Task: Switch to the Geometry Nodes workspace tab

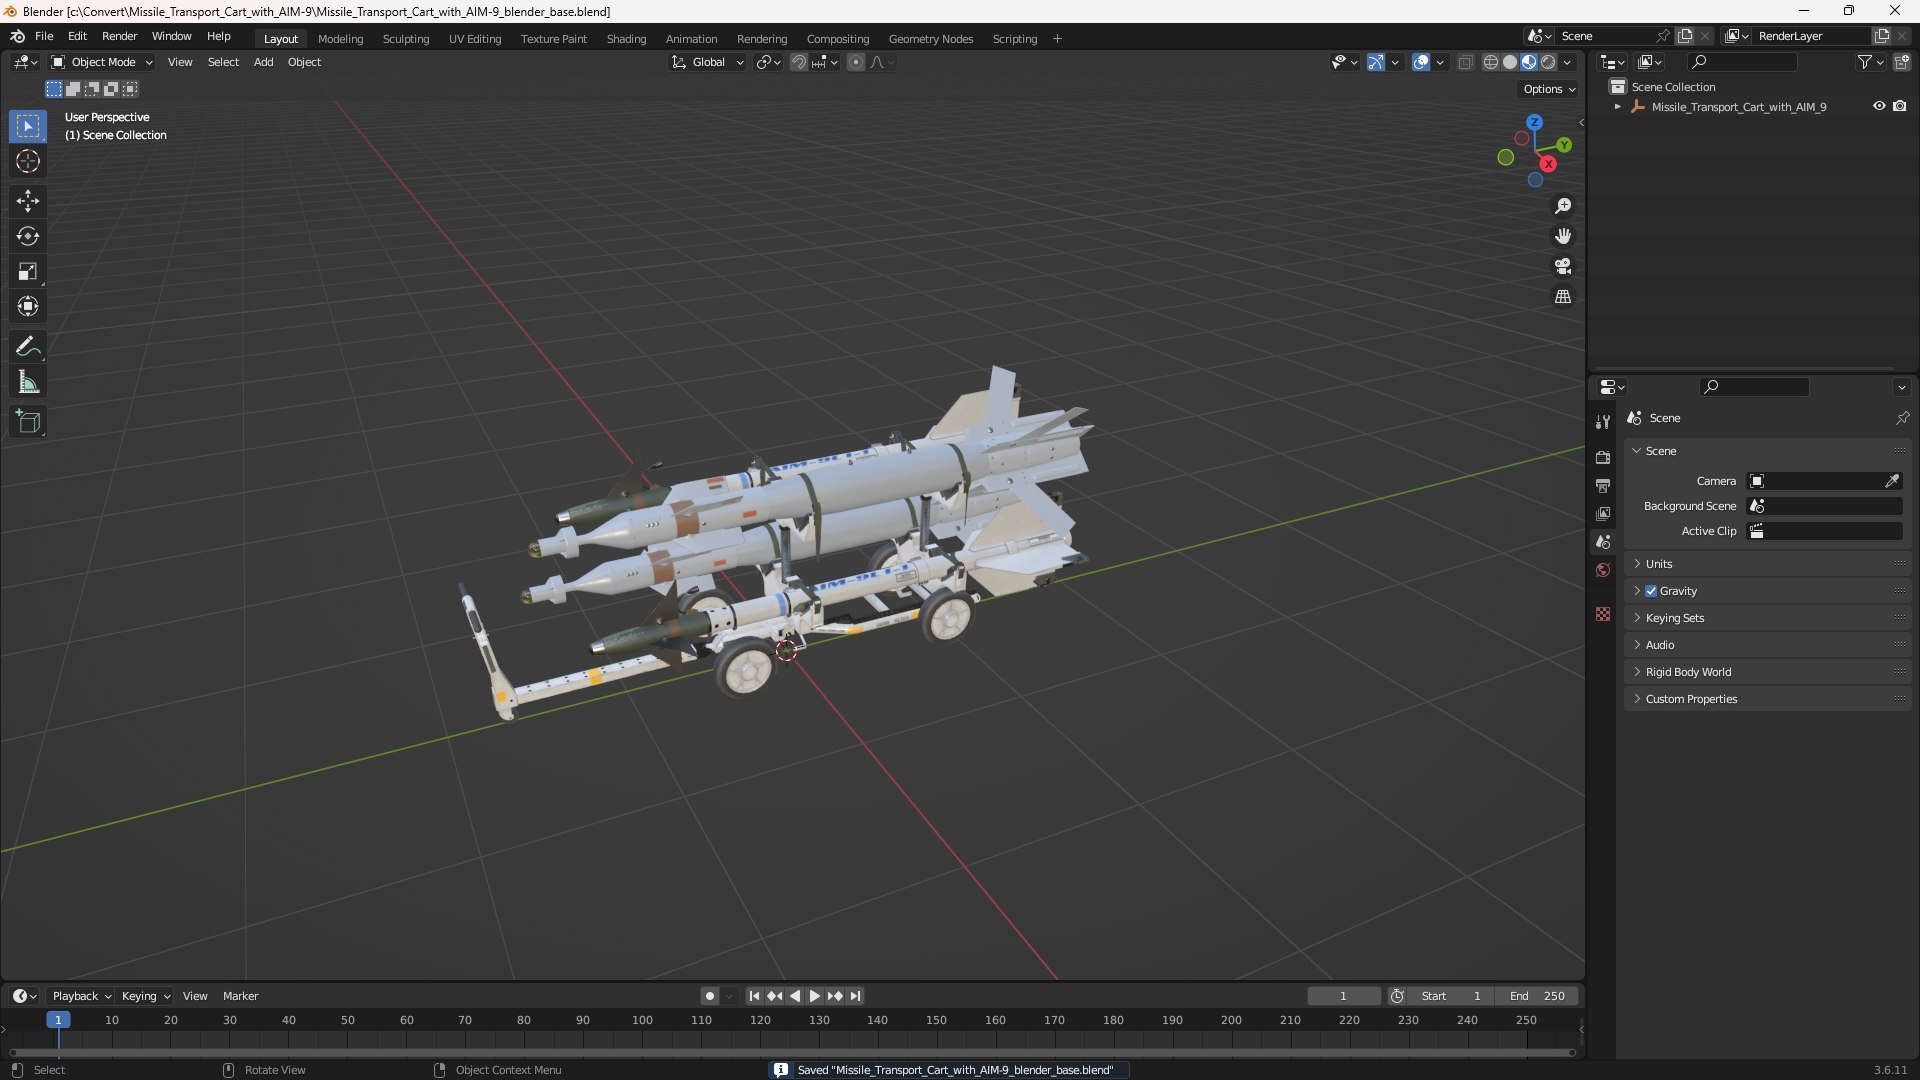Action: 930,39
